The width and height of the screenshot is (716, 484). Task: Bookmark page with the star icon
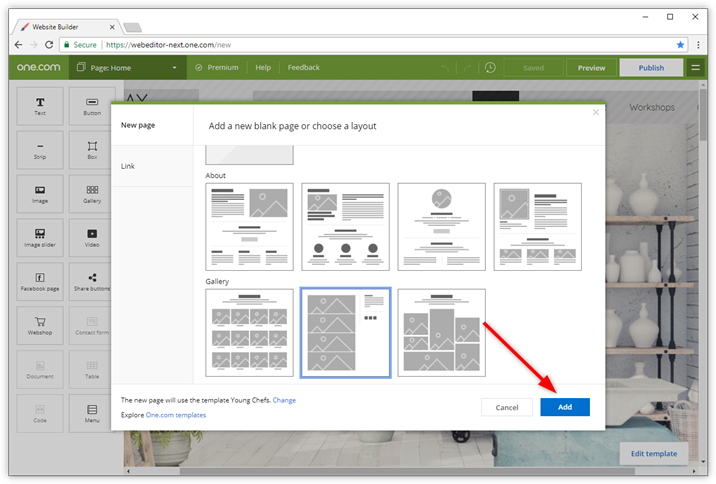(681, 45)
